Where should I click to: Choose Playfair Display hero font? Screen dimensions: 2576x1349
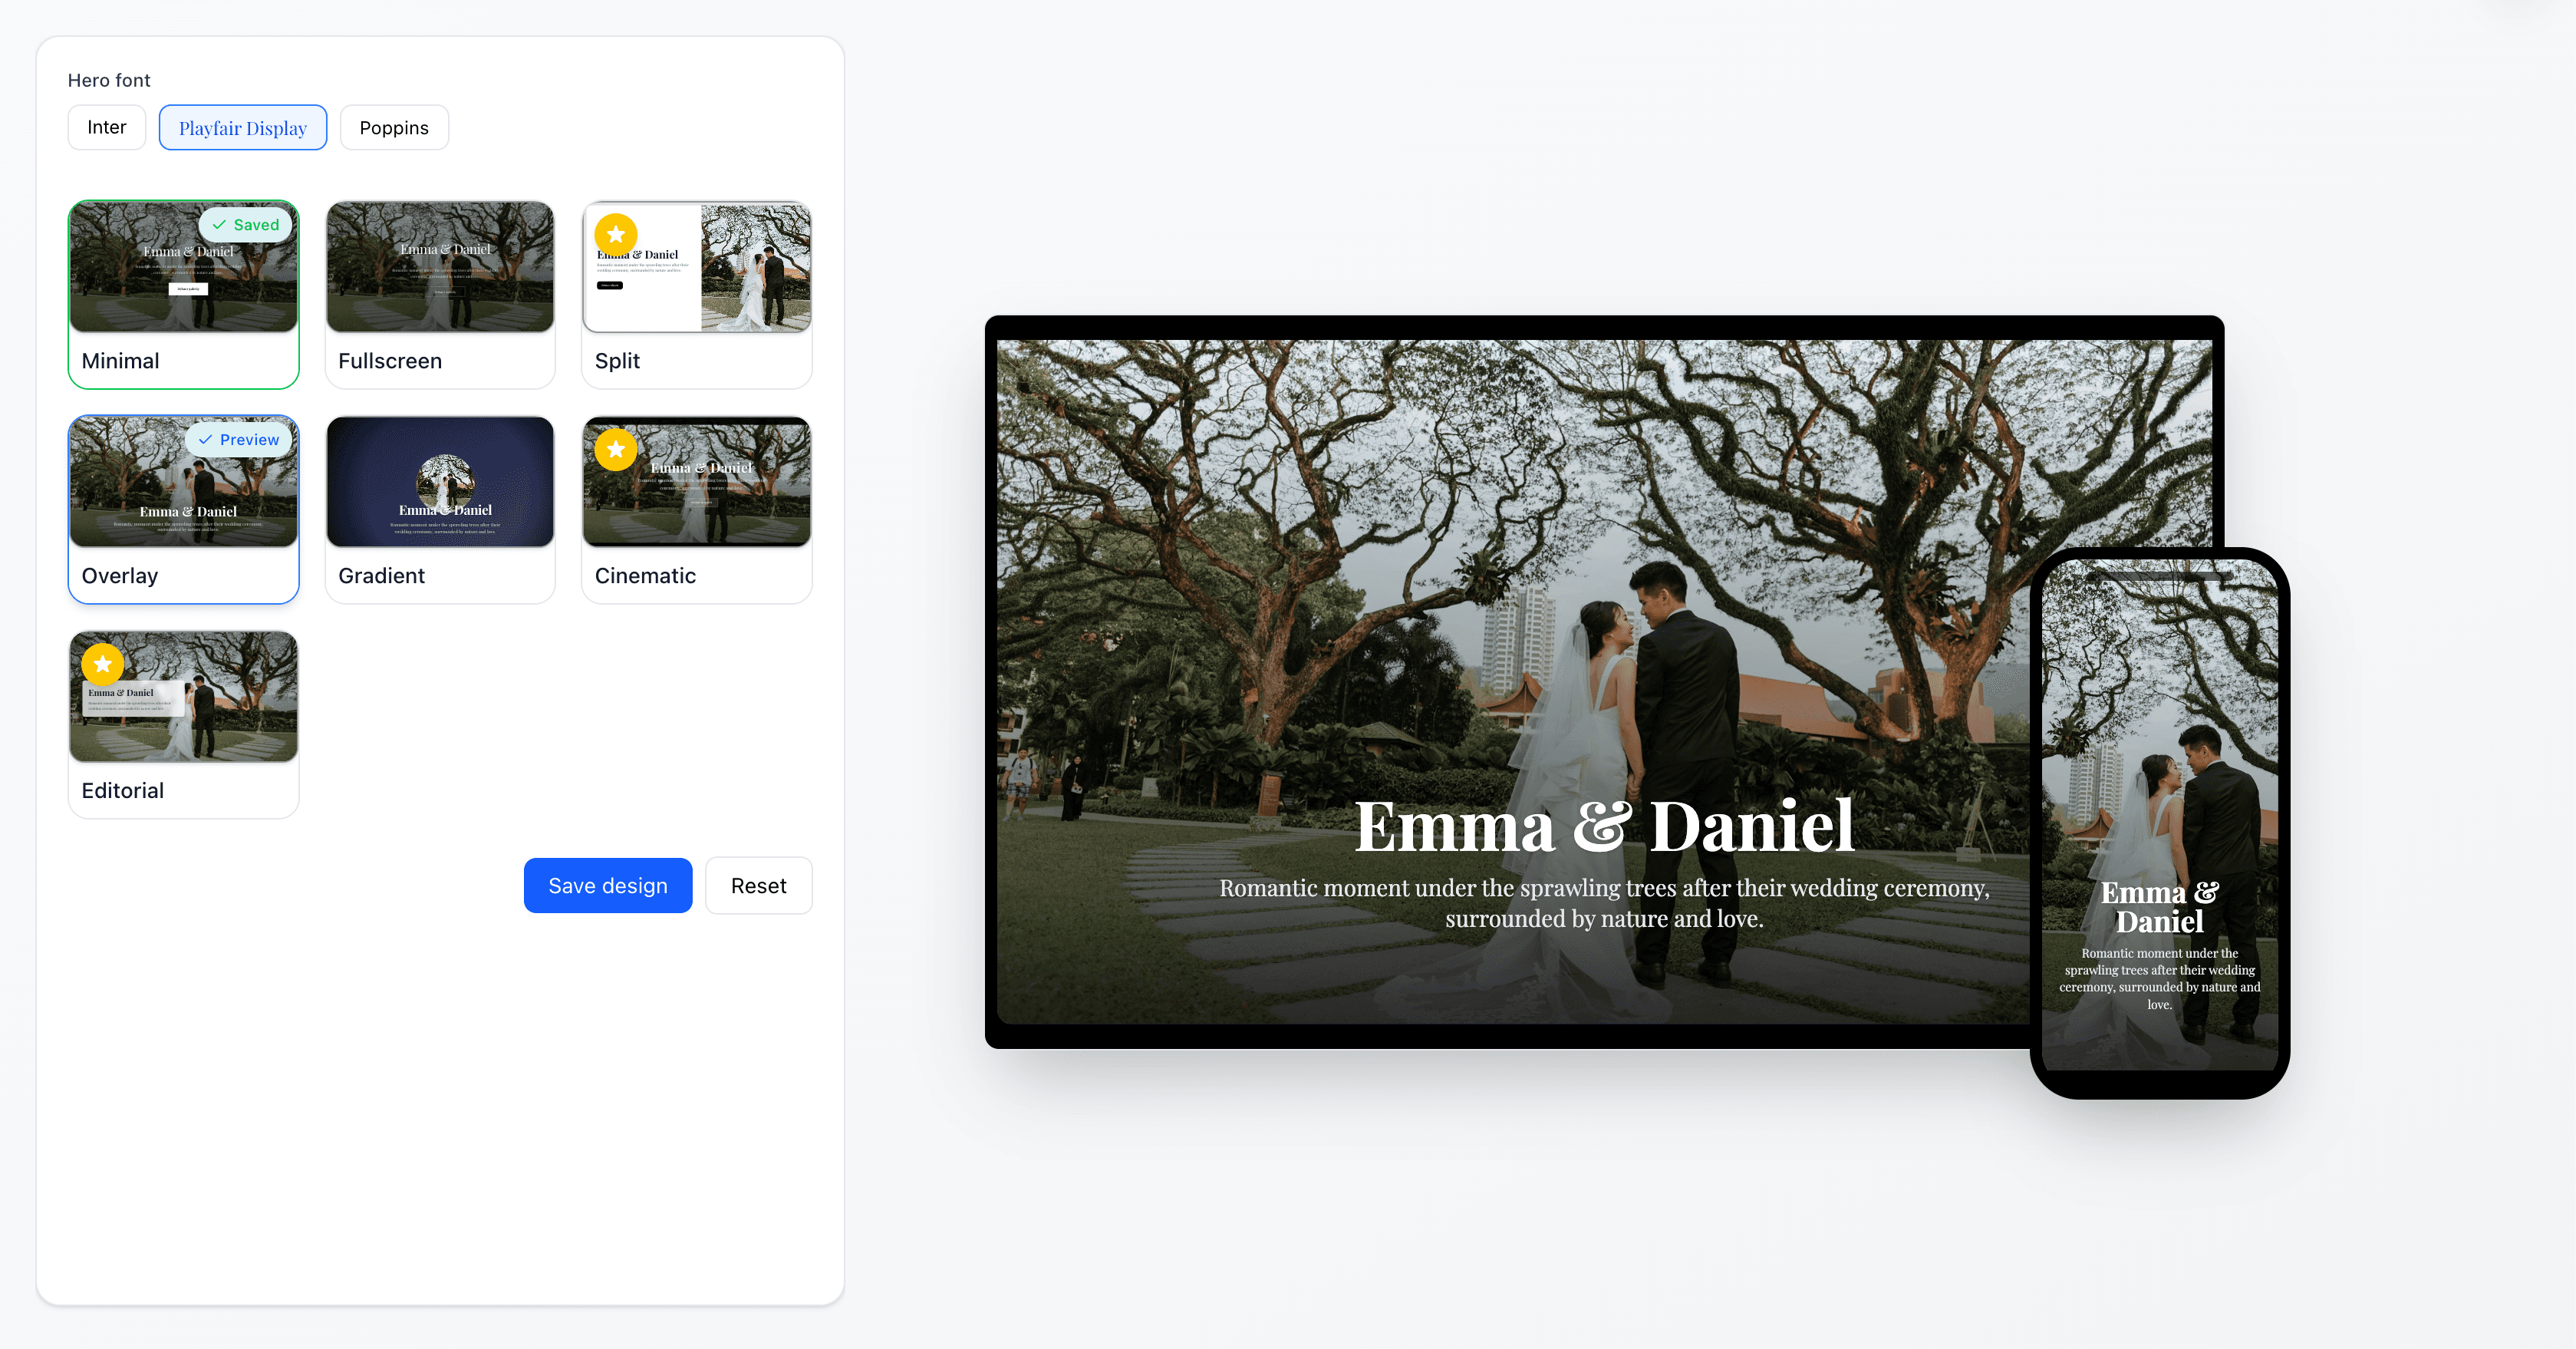click(x=243, y=128)
